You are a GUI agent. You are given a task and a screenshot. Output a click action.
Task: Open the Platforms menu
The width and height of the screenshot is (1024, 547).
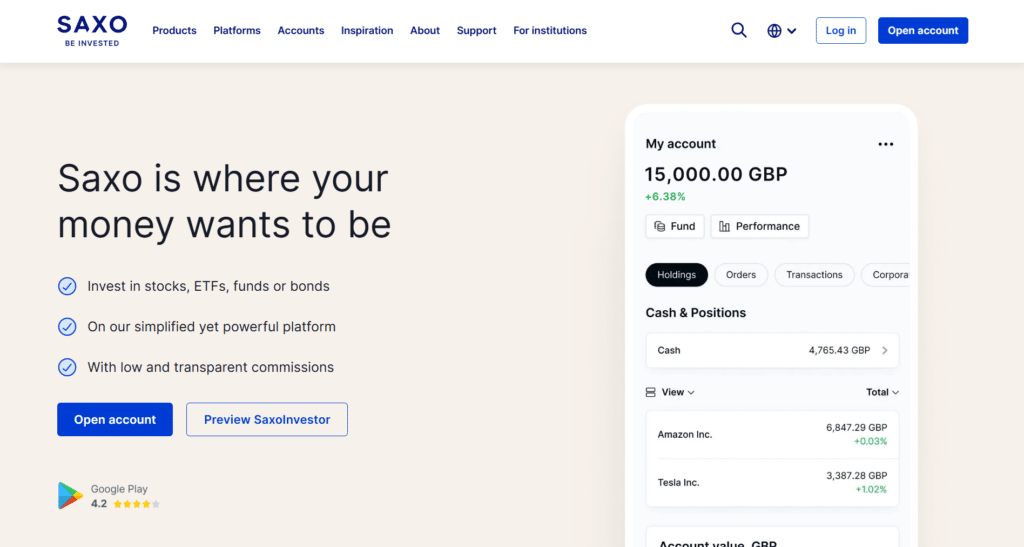coord(237,31)
